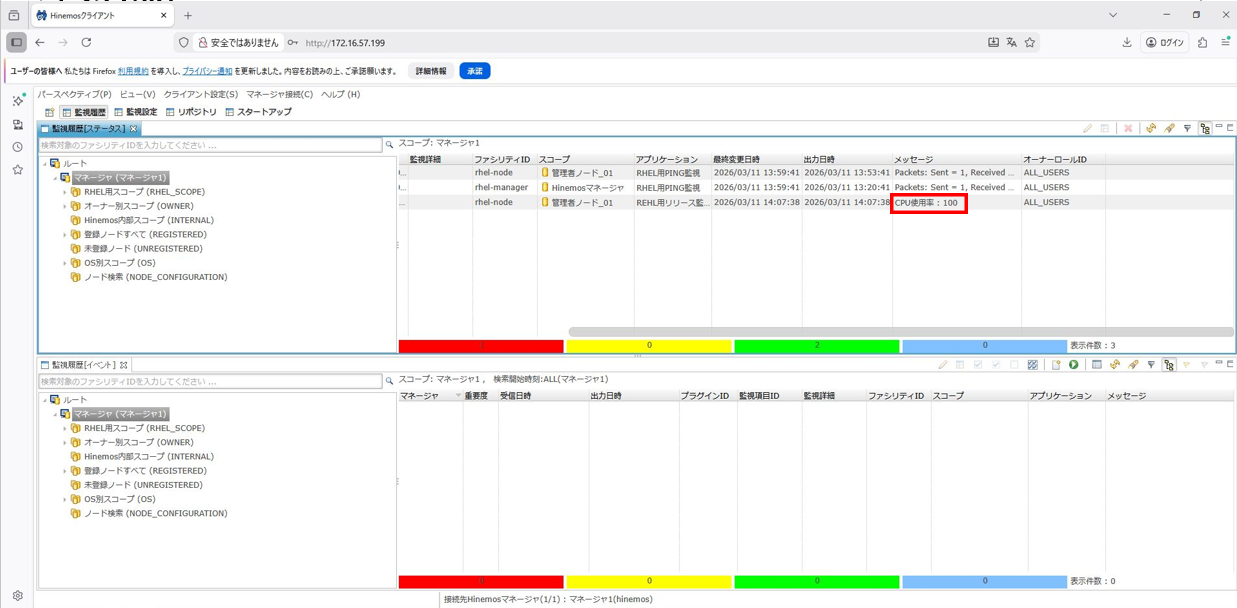Collapse the マネージャ node in the status tree
Image resolution: width=1237 pixels, height=608 pixels.
coord(56,178)
